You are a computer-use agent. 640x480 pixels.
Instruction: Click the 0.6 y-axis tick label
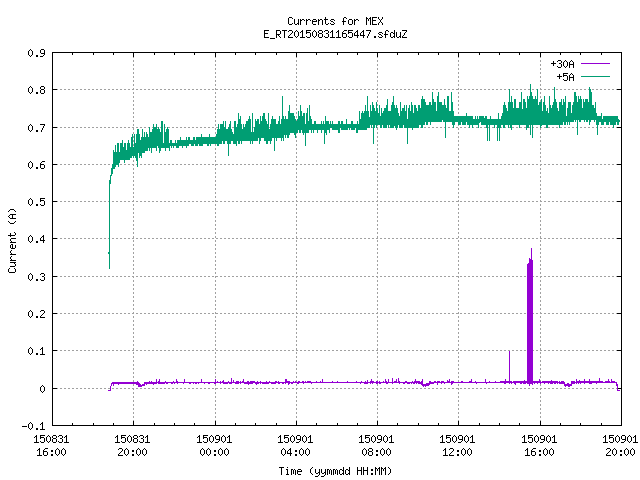36,165
